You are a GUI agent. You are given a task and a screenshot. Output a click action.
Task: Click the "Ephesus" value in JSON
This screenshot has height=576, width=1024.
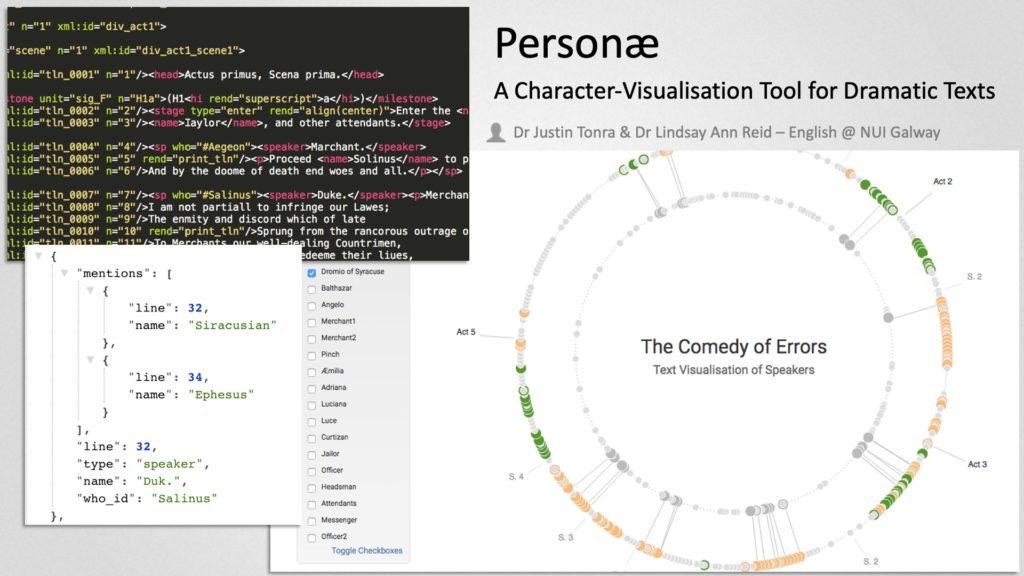[x=221, y=394]
